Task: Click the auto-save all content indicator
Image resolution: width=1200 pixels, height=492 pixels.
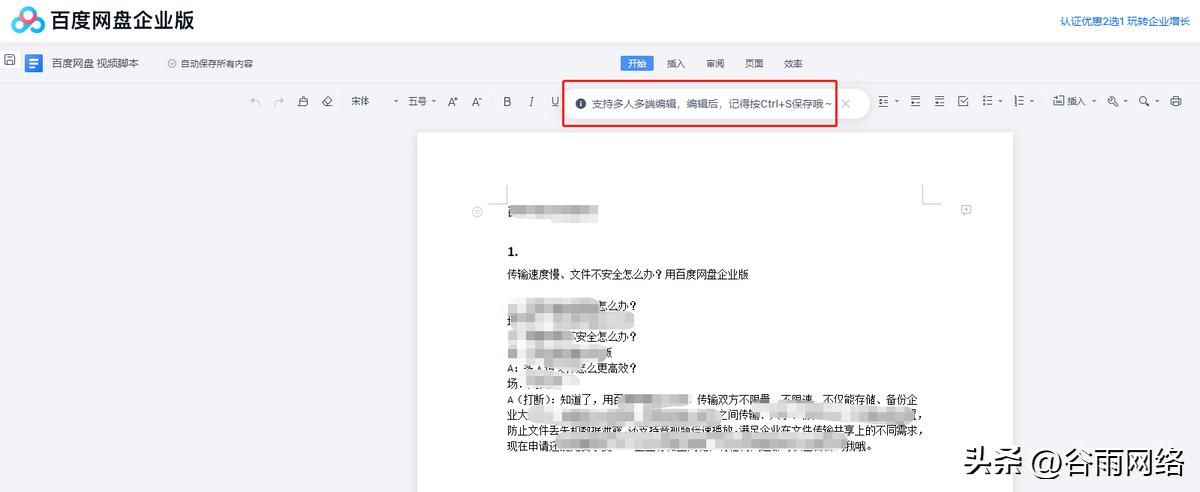Action: (x=210, y=63)
